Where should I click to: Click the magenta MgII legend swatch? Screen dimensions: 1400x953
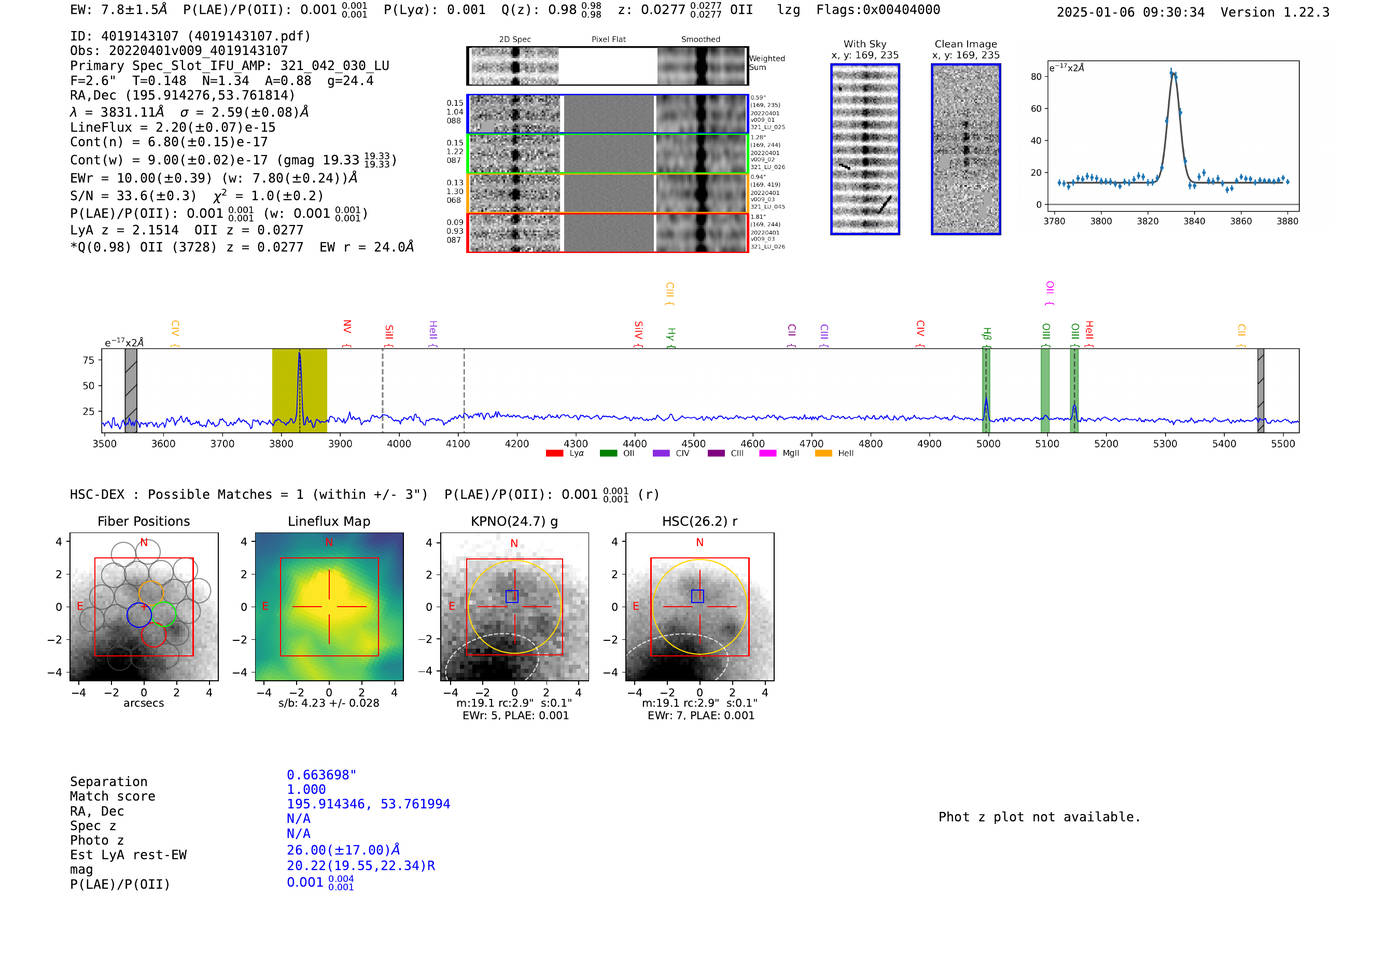(x=768, y=454)
